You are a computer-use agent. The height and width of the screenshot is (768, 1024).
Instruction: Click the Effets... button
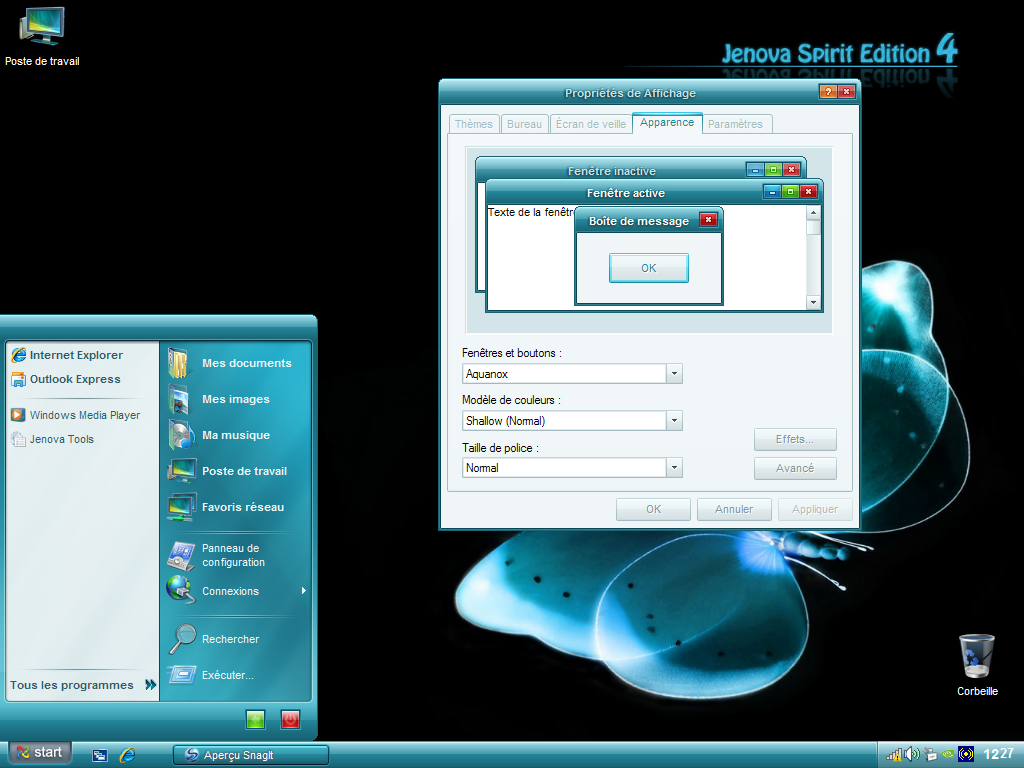point(795,440)
